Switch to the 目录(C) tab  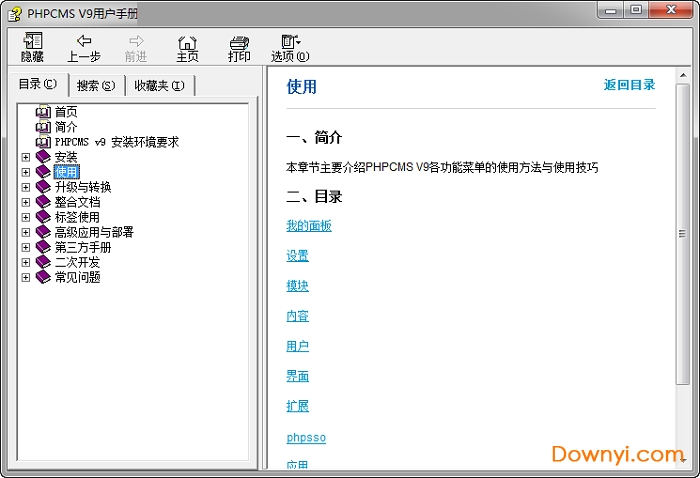click(38, 84)
